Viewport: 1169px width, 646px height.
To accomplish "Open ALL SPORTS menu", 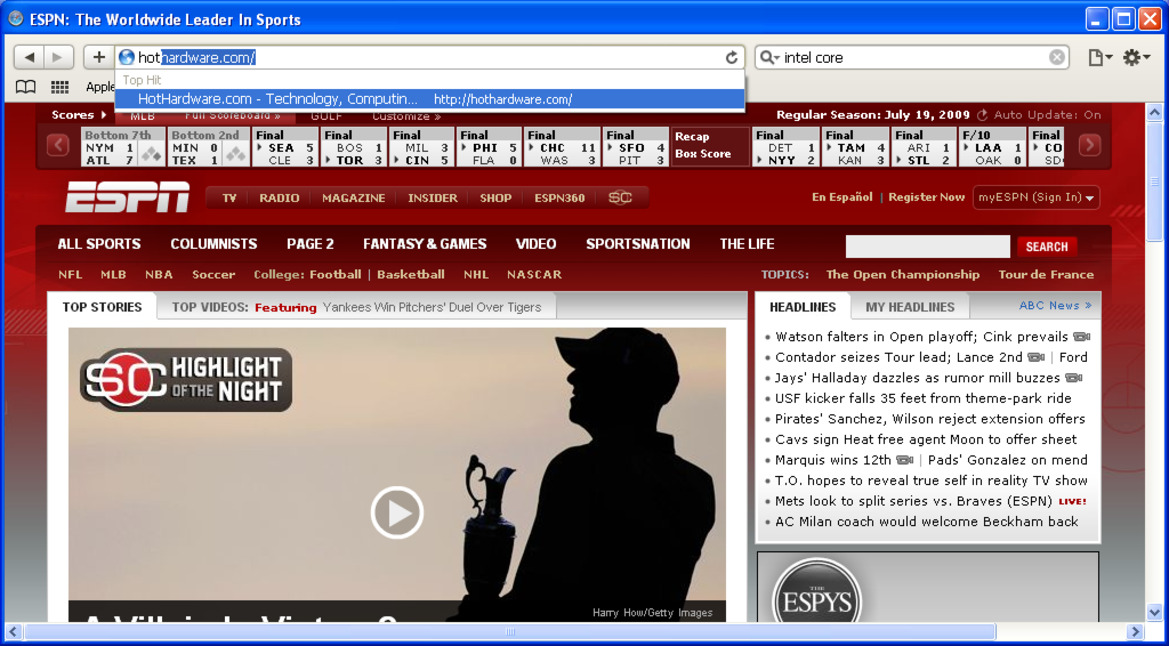I will (99, 244).
